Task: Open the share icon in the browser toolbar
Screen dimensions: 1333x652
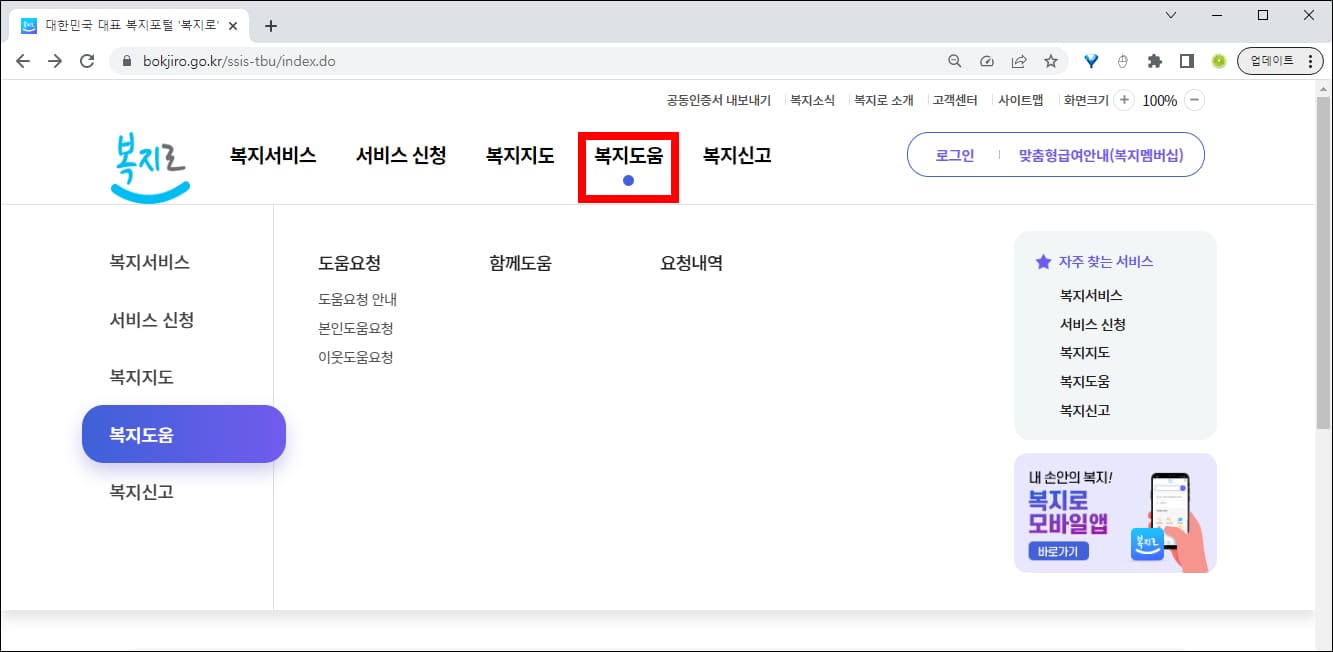Action: (x=1019, y=60)
